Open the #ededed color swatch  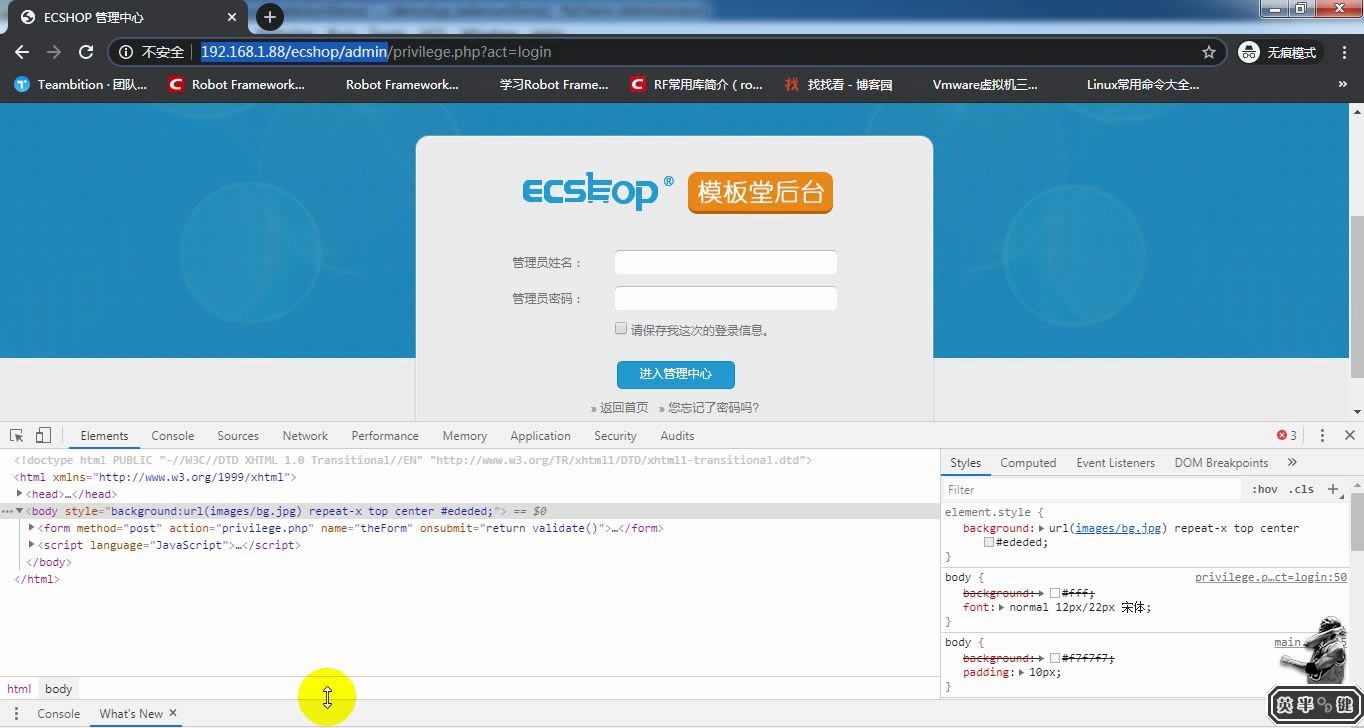(989, 542)
